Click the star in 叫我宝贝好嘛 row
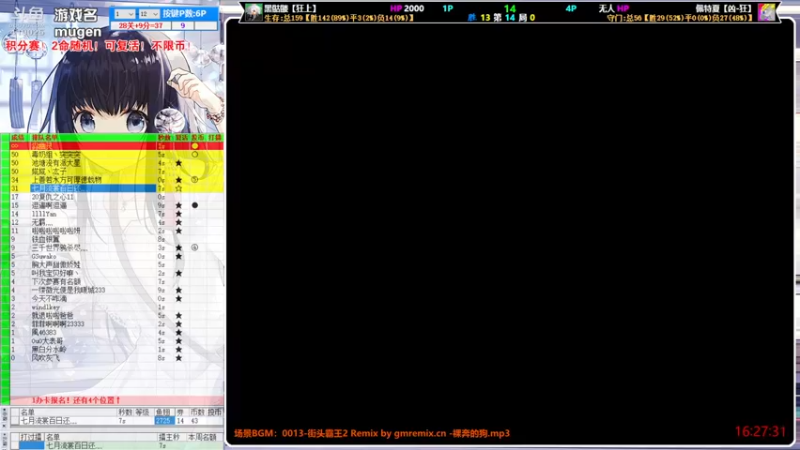The height and width of the screenshot is (450, 800). coord(179,273)
